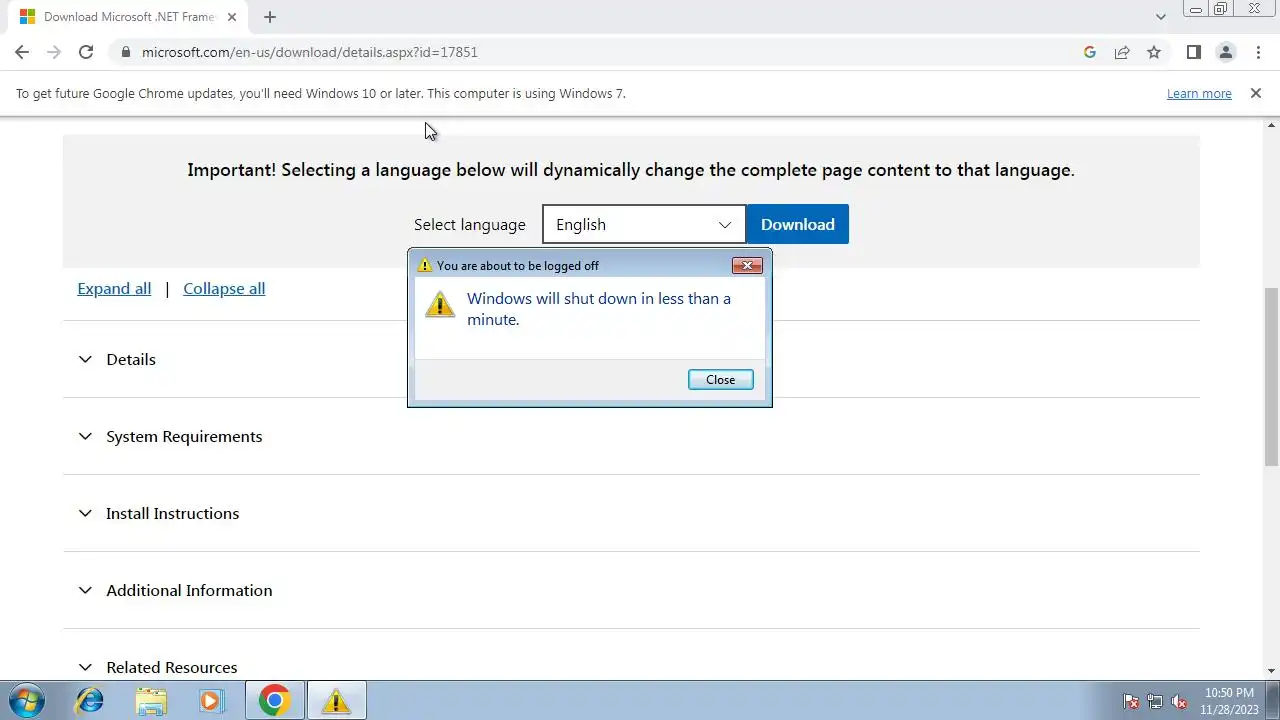Click the muted volume tray icon
This screenshot has height=720, width=1280.
pyautogui.click(x=1179, y=701)
